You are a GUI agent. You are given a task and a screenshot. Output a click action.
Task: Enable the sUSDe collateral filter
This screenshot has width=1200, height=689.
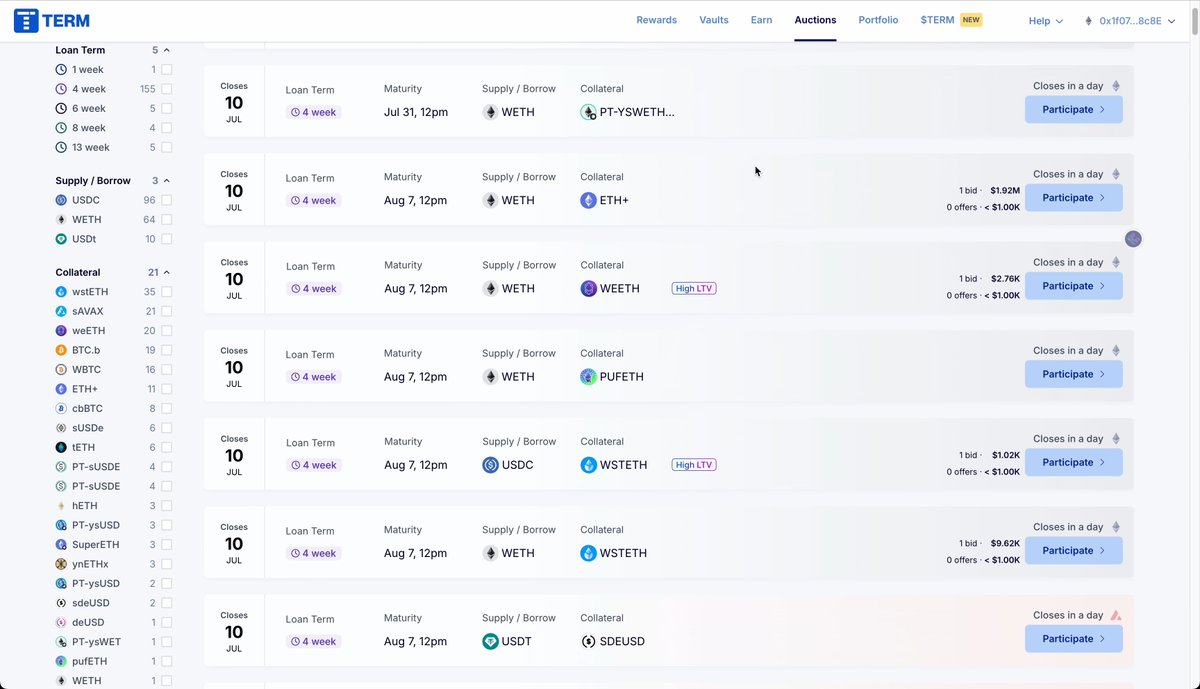click(167, 428)
